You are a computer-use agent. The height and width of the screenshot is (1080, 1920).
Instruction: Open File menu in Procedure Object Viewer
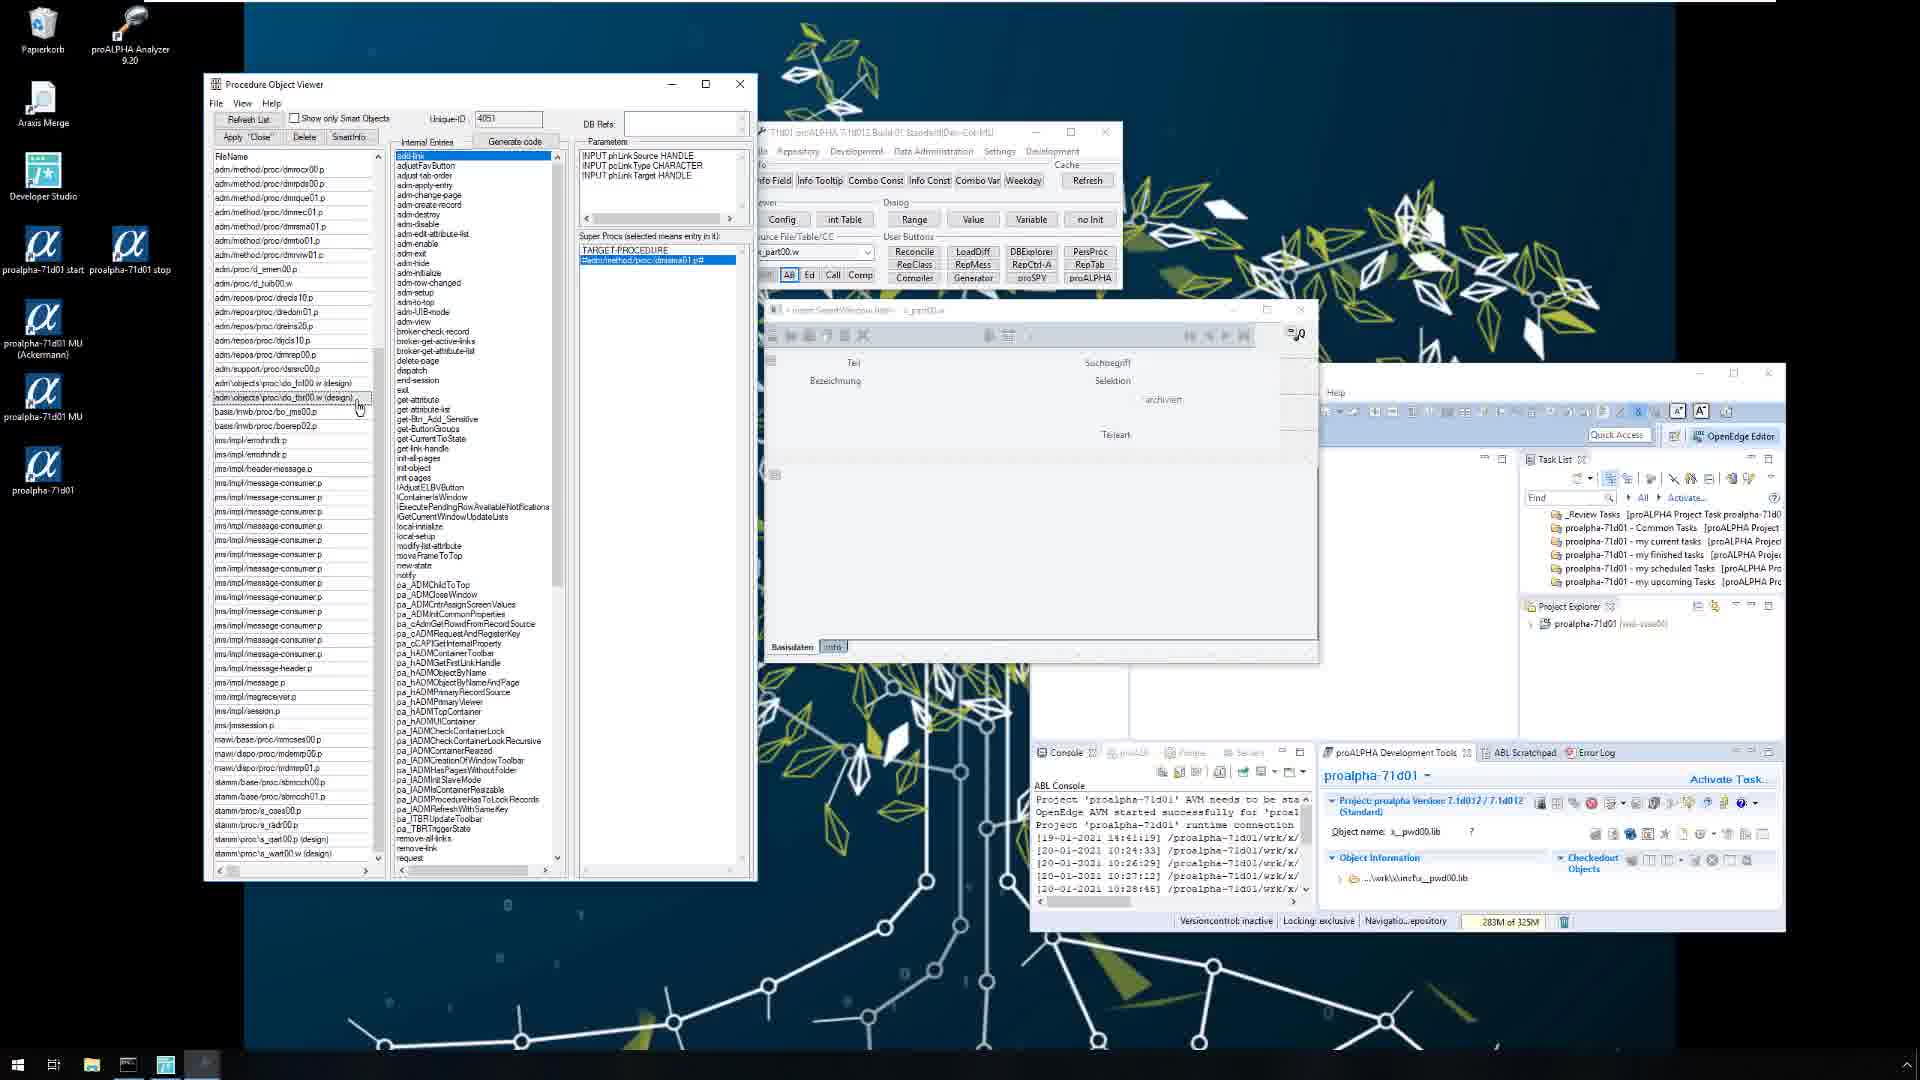216,103
